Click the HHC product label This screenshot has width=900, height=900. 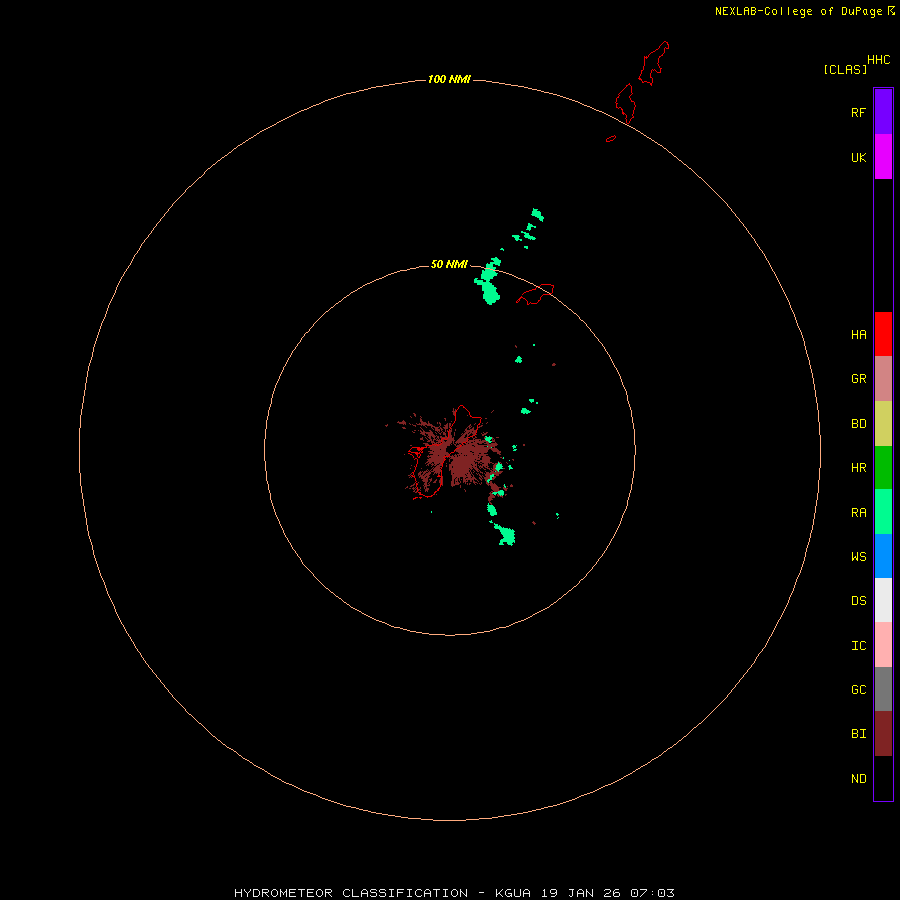878,60
